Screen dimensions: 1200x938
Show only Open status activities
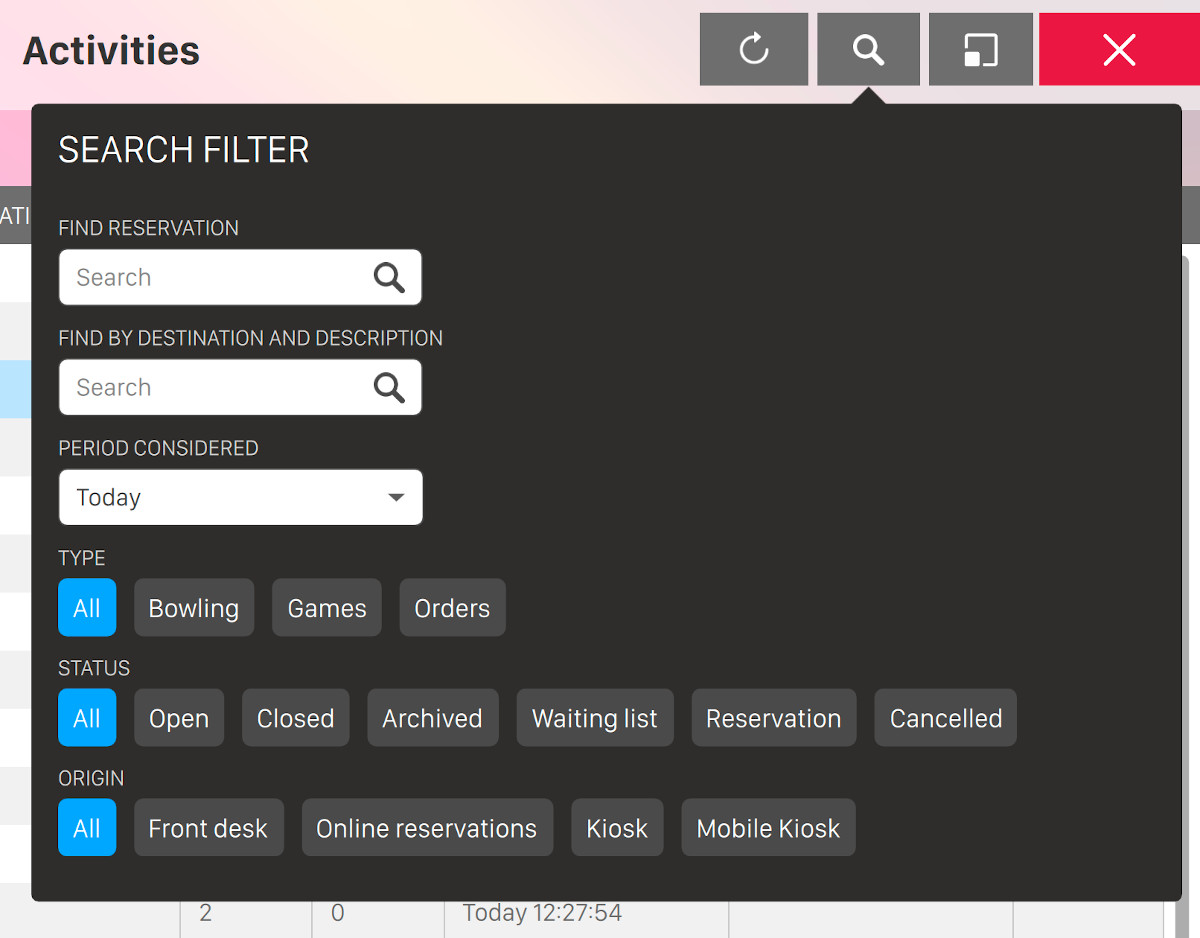(x=179, y=718)
